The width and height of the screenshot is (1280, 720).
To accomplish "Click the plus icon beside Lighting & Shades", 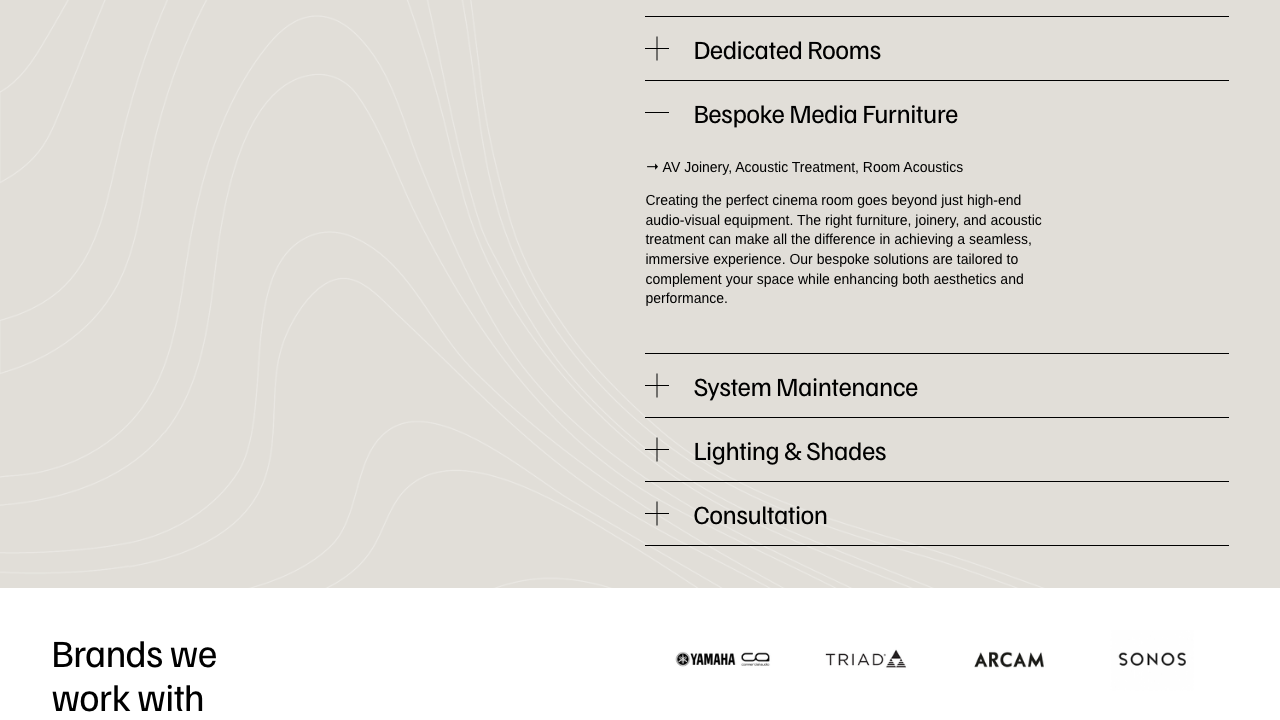I will click(657, 449).
